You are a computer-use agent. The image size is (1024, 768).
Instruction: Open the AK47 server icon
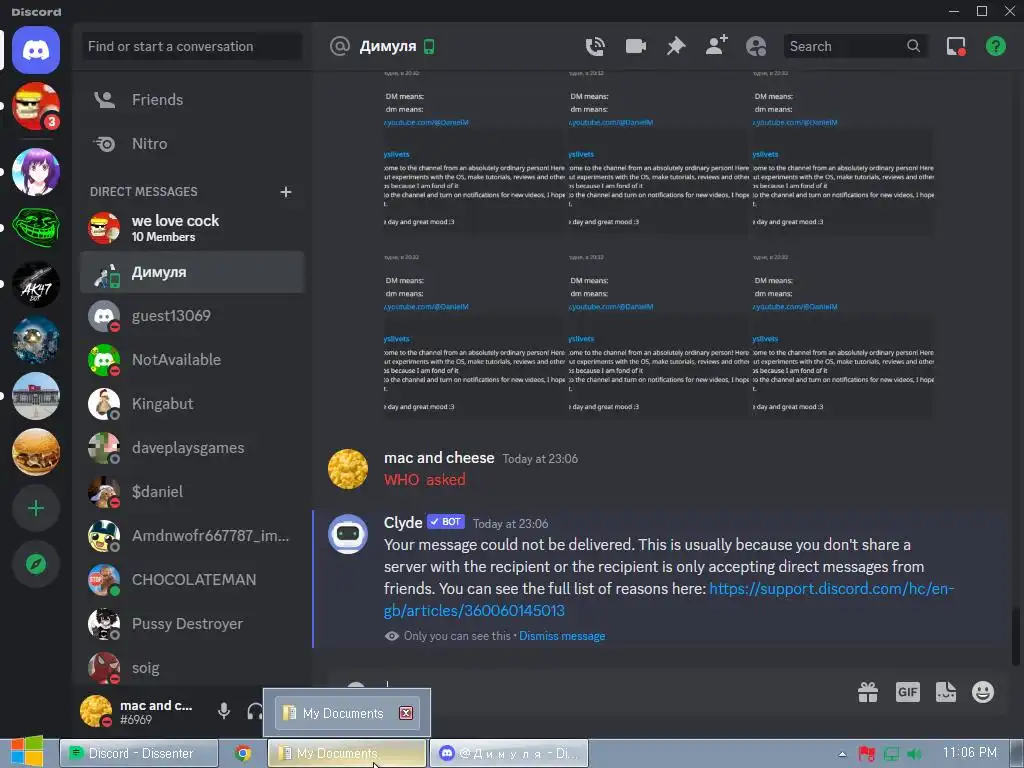(36, 284)
